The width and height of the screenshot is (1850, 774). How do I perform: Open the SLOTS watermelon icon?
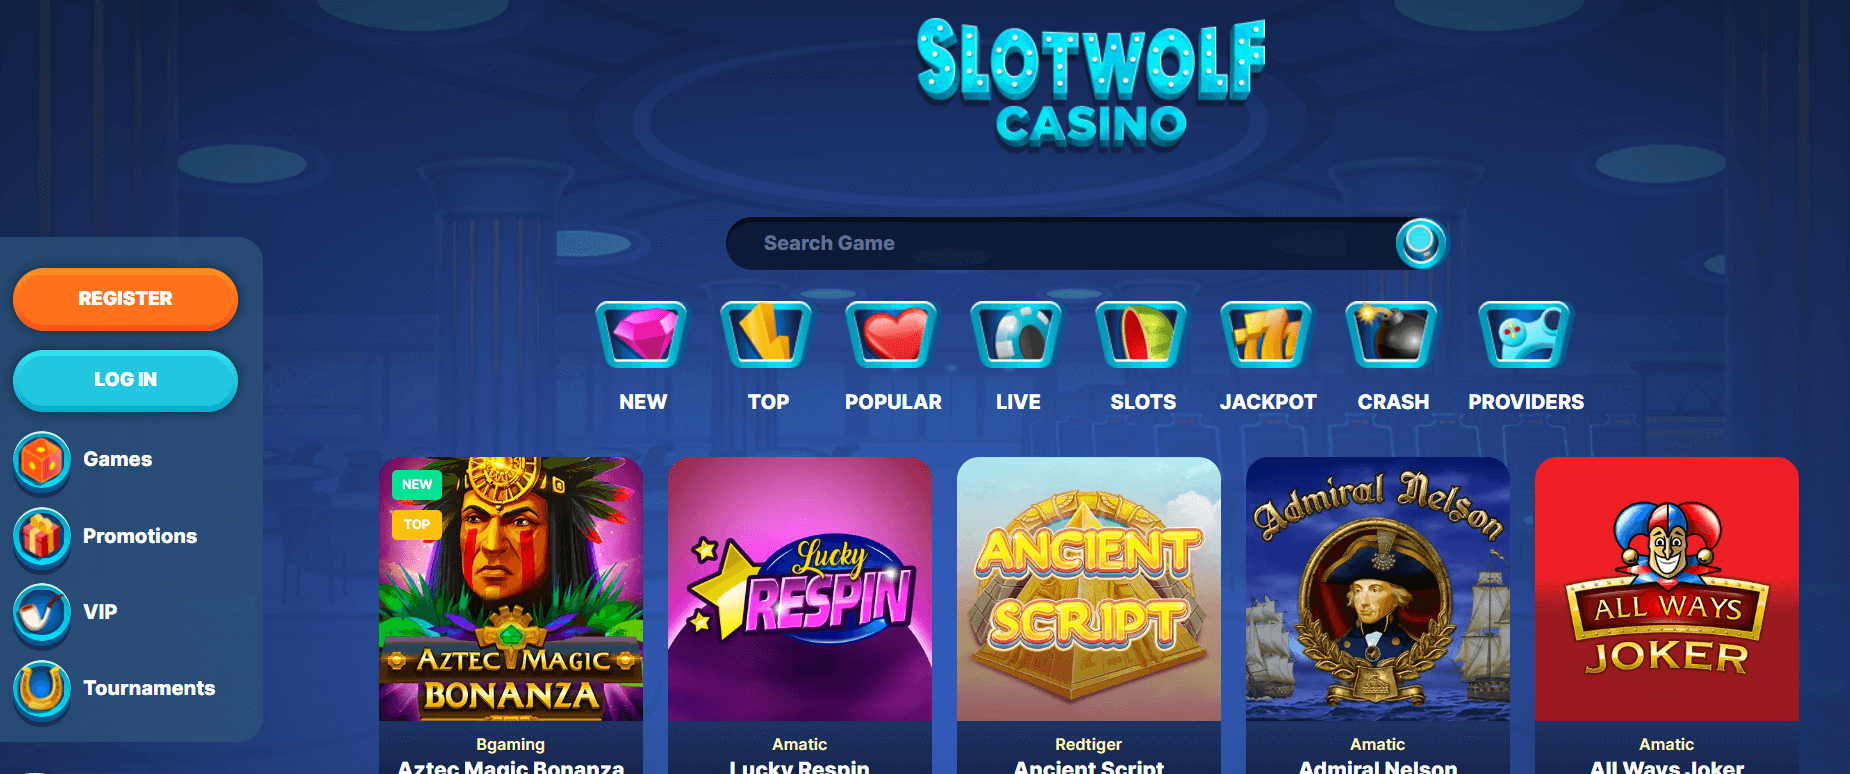point(1142,334)
